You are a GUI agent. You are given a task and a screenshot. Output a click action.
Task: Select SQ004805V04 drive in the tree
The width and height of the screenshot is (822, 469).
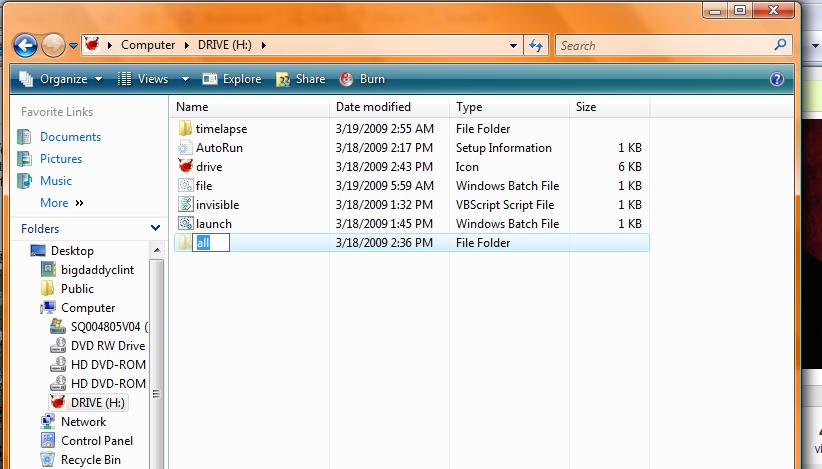click(109, 327)
